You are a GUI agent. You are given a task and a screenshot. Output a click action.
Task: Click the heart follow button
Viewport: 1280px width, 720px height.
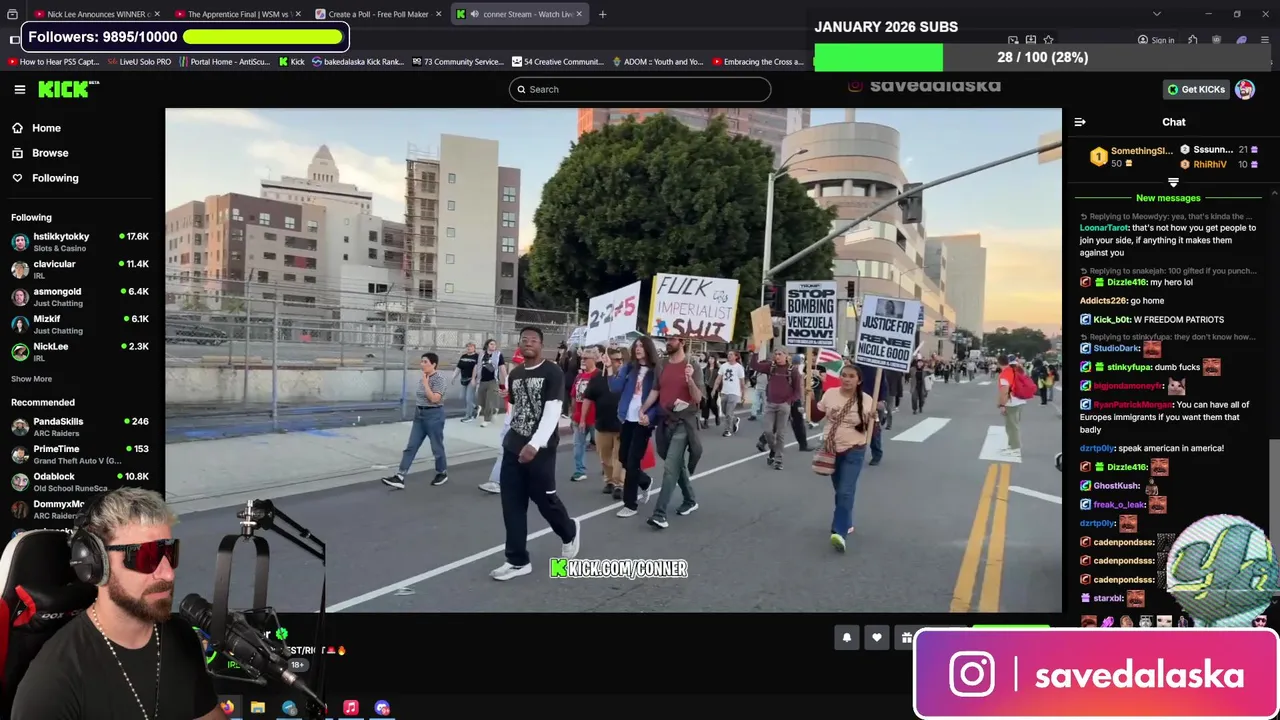click(x=877, y=638)
